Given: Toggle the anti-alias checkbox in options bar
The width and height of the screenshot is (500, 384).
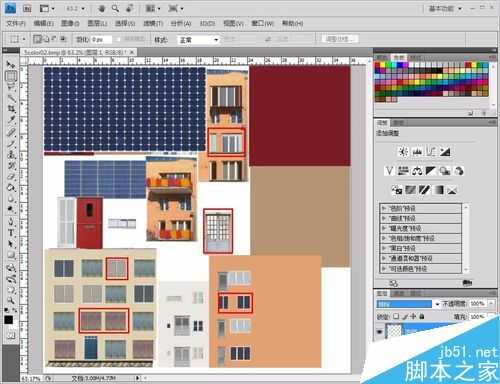Looking at the screenshot, I should coord(118,39).
